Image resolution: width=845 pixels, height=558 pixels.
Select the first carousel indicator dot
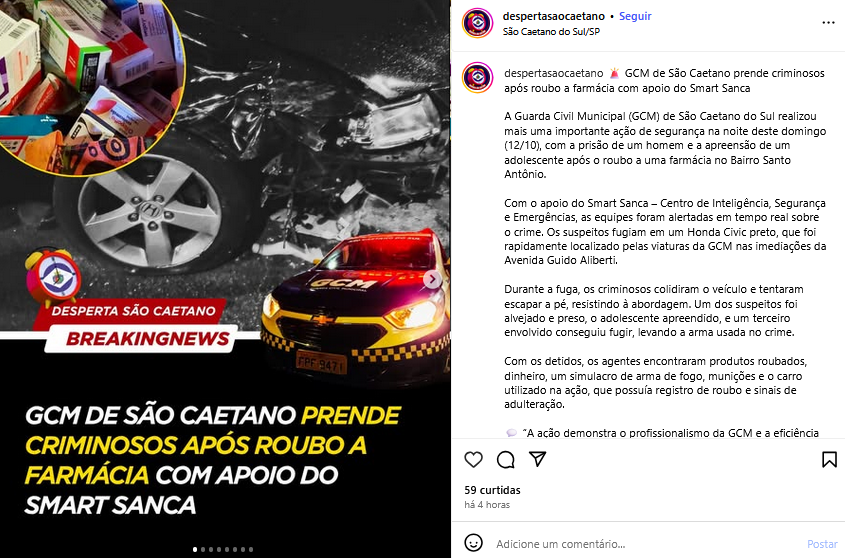click(195, 549)
